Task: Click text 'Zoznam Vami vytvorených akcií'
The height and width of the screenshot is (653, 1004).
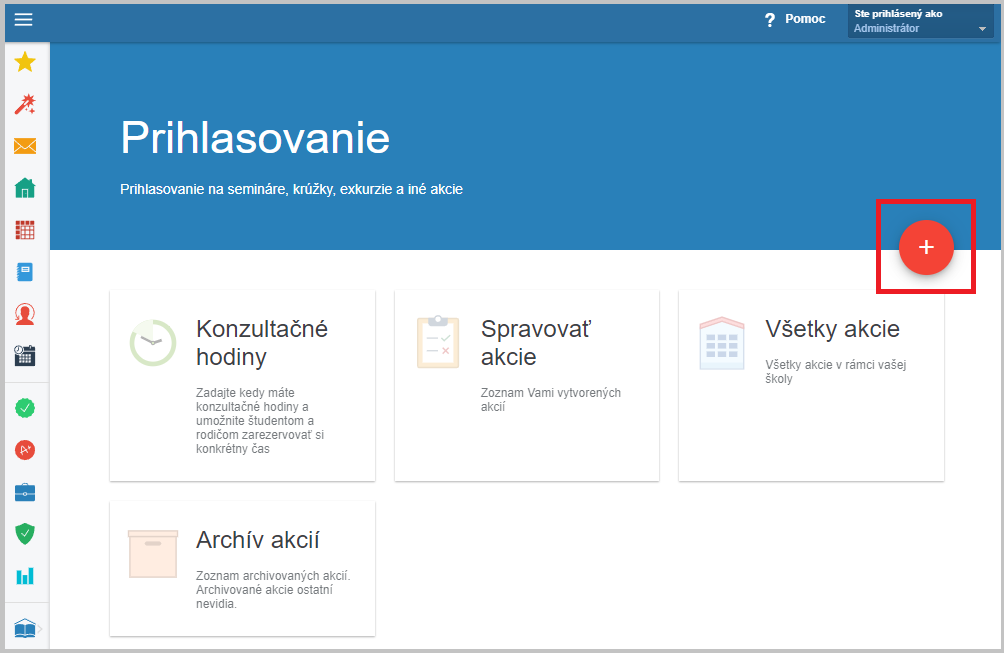Action: click(x=551, y=399)
